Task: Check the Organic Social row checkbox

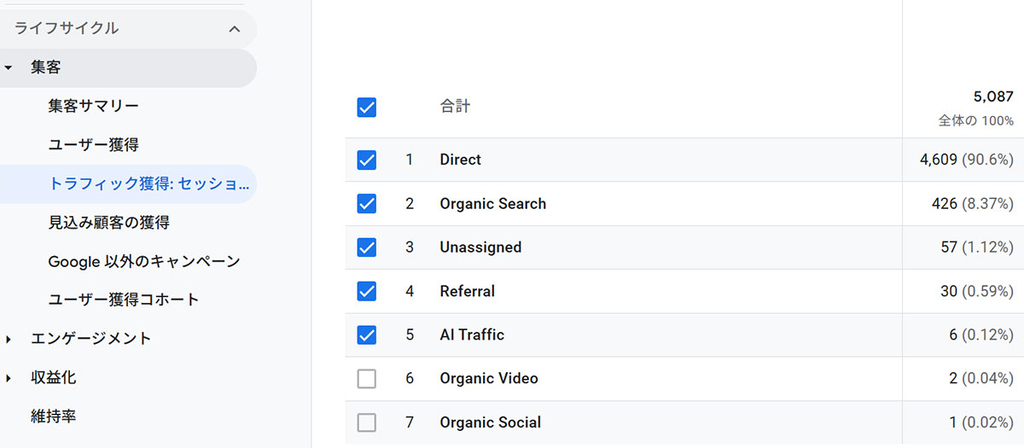Action: tap(367, 423)
